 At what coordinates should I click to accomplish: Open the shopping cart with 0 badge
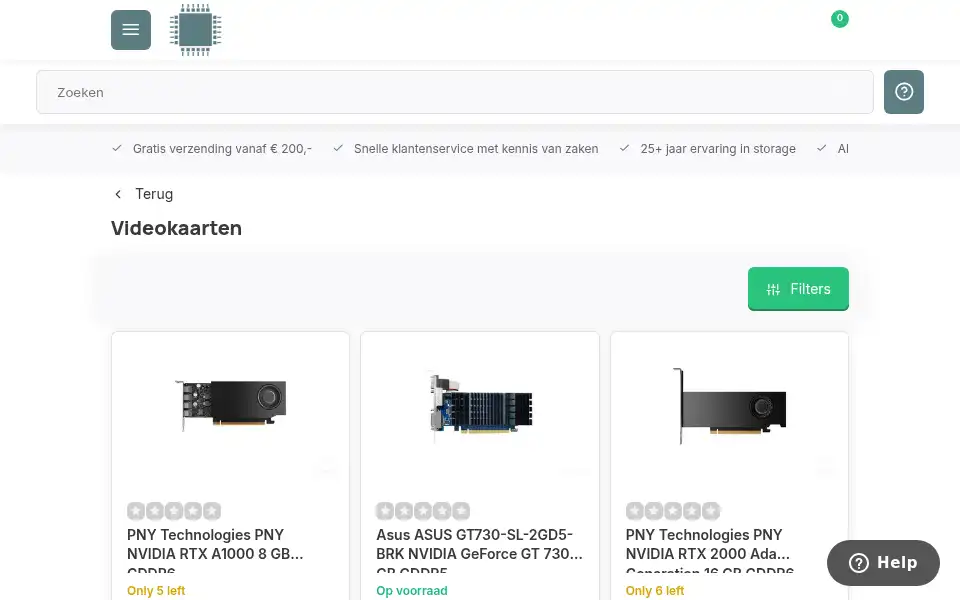(x=839, y=20)
